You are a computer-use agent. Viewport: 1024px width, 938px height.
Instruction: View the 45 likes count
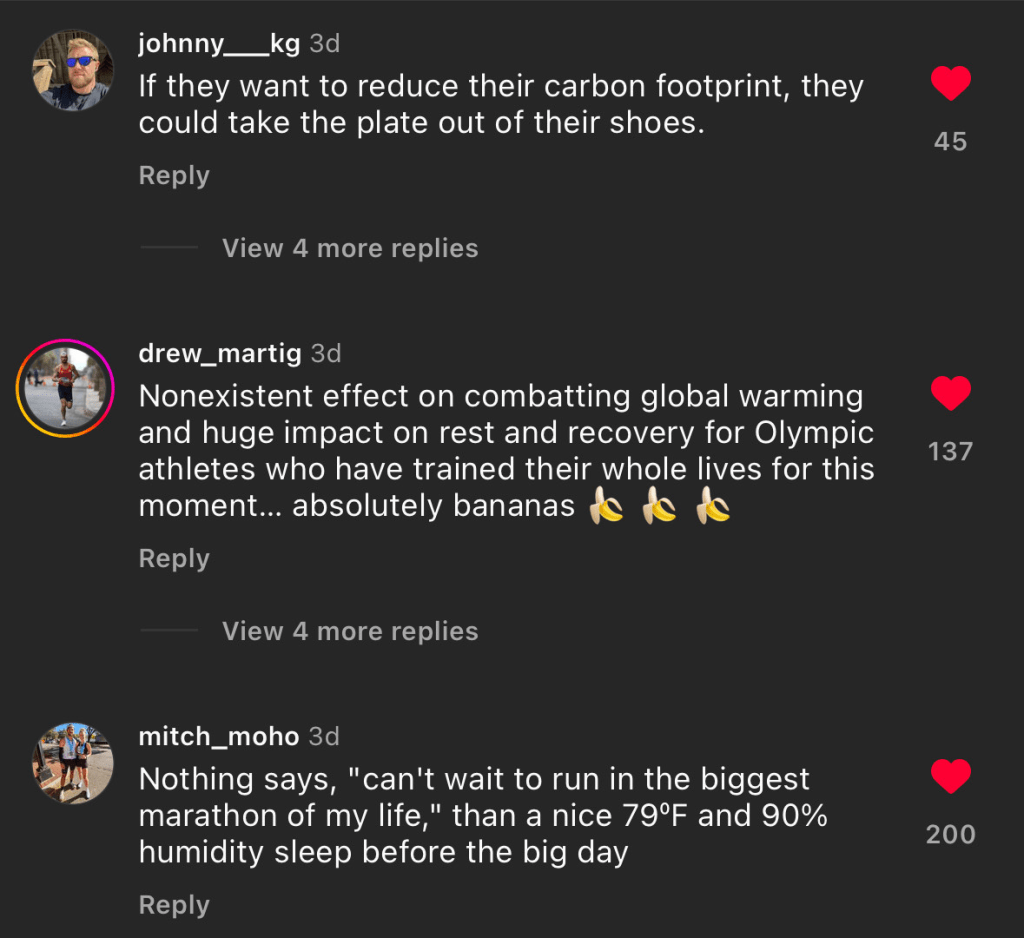[x=950, y=142]
